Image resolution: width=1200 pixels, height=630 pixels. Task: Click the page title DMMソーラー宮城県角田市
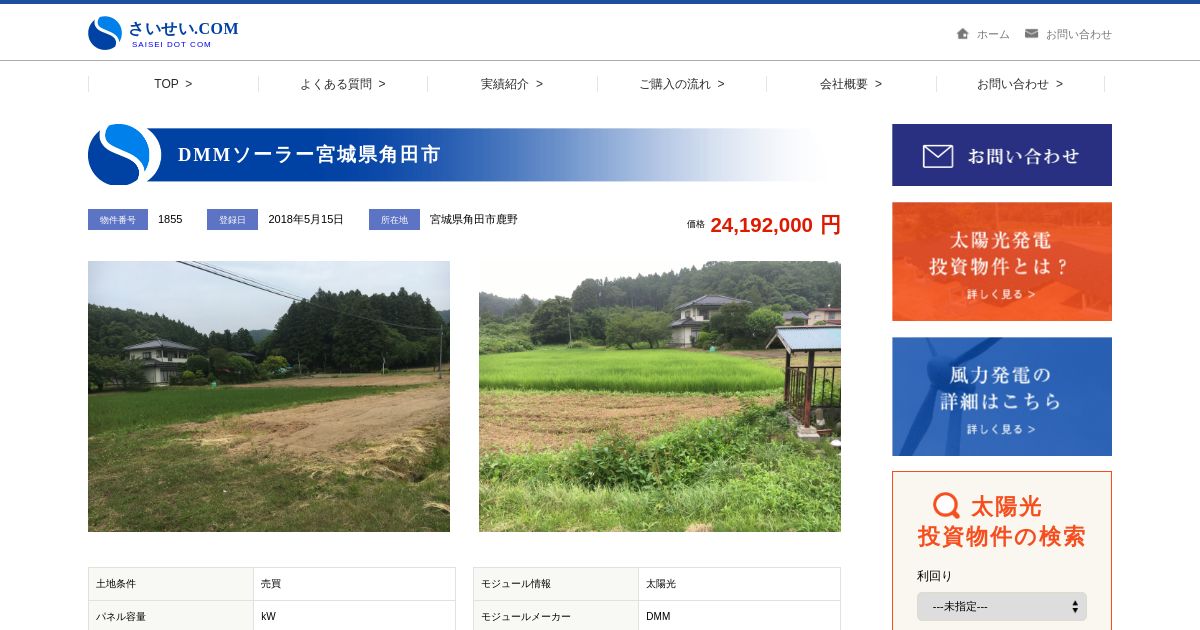309,155
